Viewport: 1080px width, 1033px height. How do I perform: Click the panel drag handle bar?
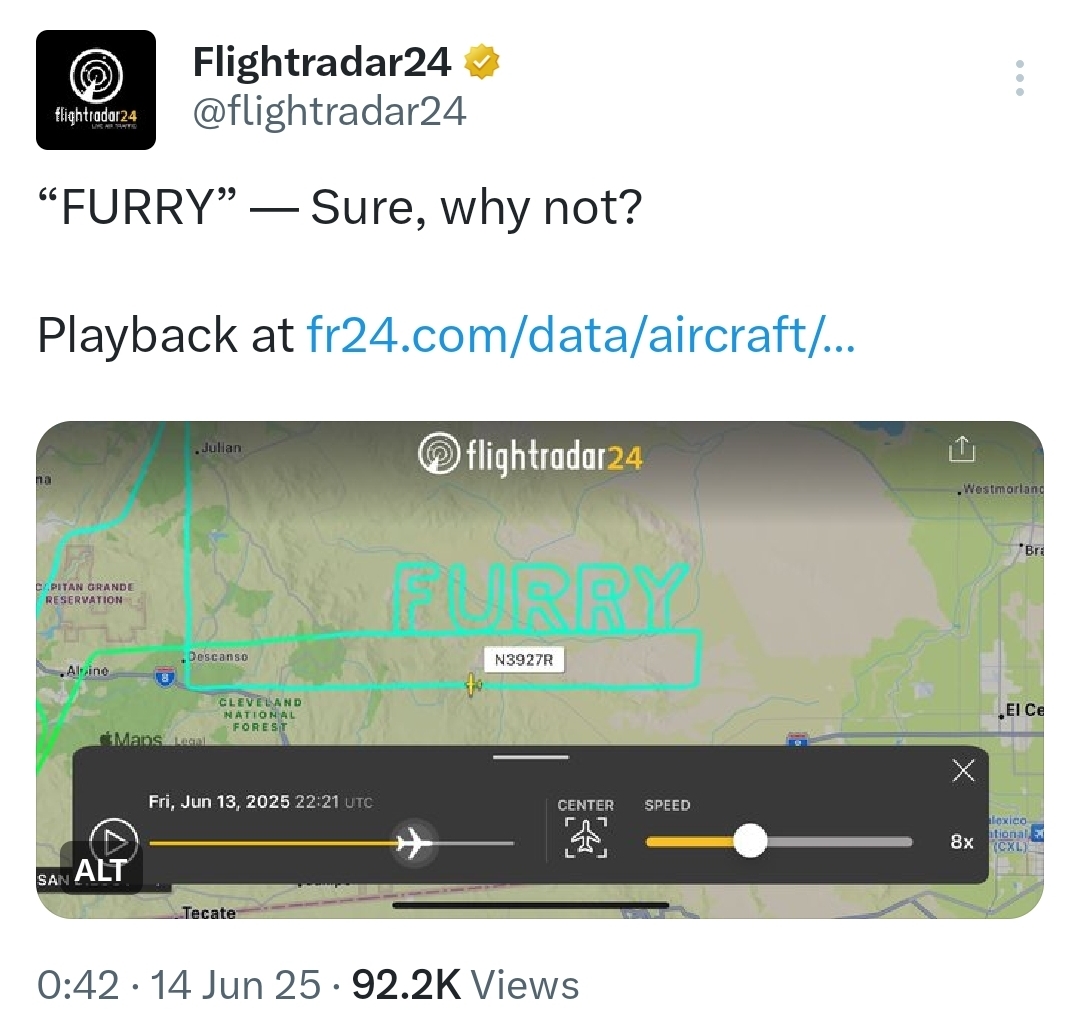pyautogui.click(x=531, y=758)
